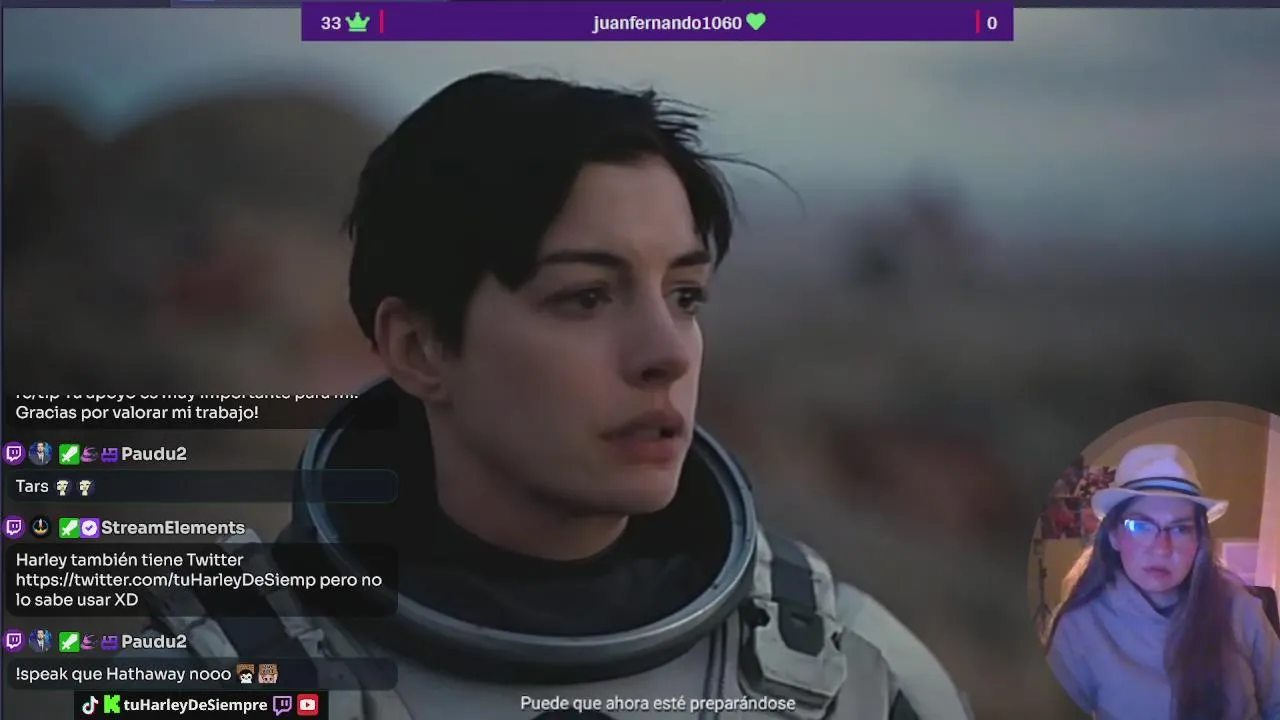Click the Paudu2 username above the !speak message
Viewport: 1280px width, 720px height.
click(154, 642)
